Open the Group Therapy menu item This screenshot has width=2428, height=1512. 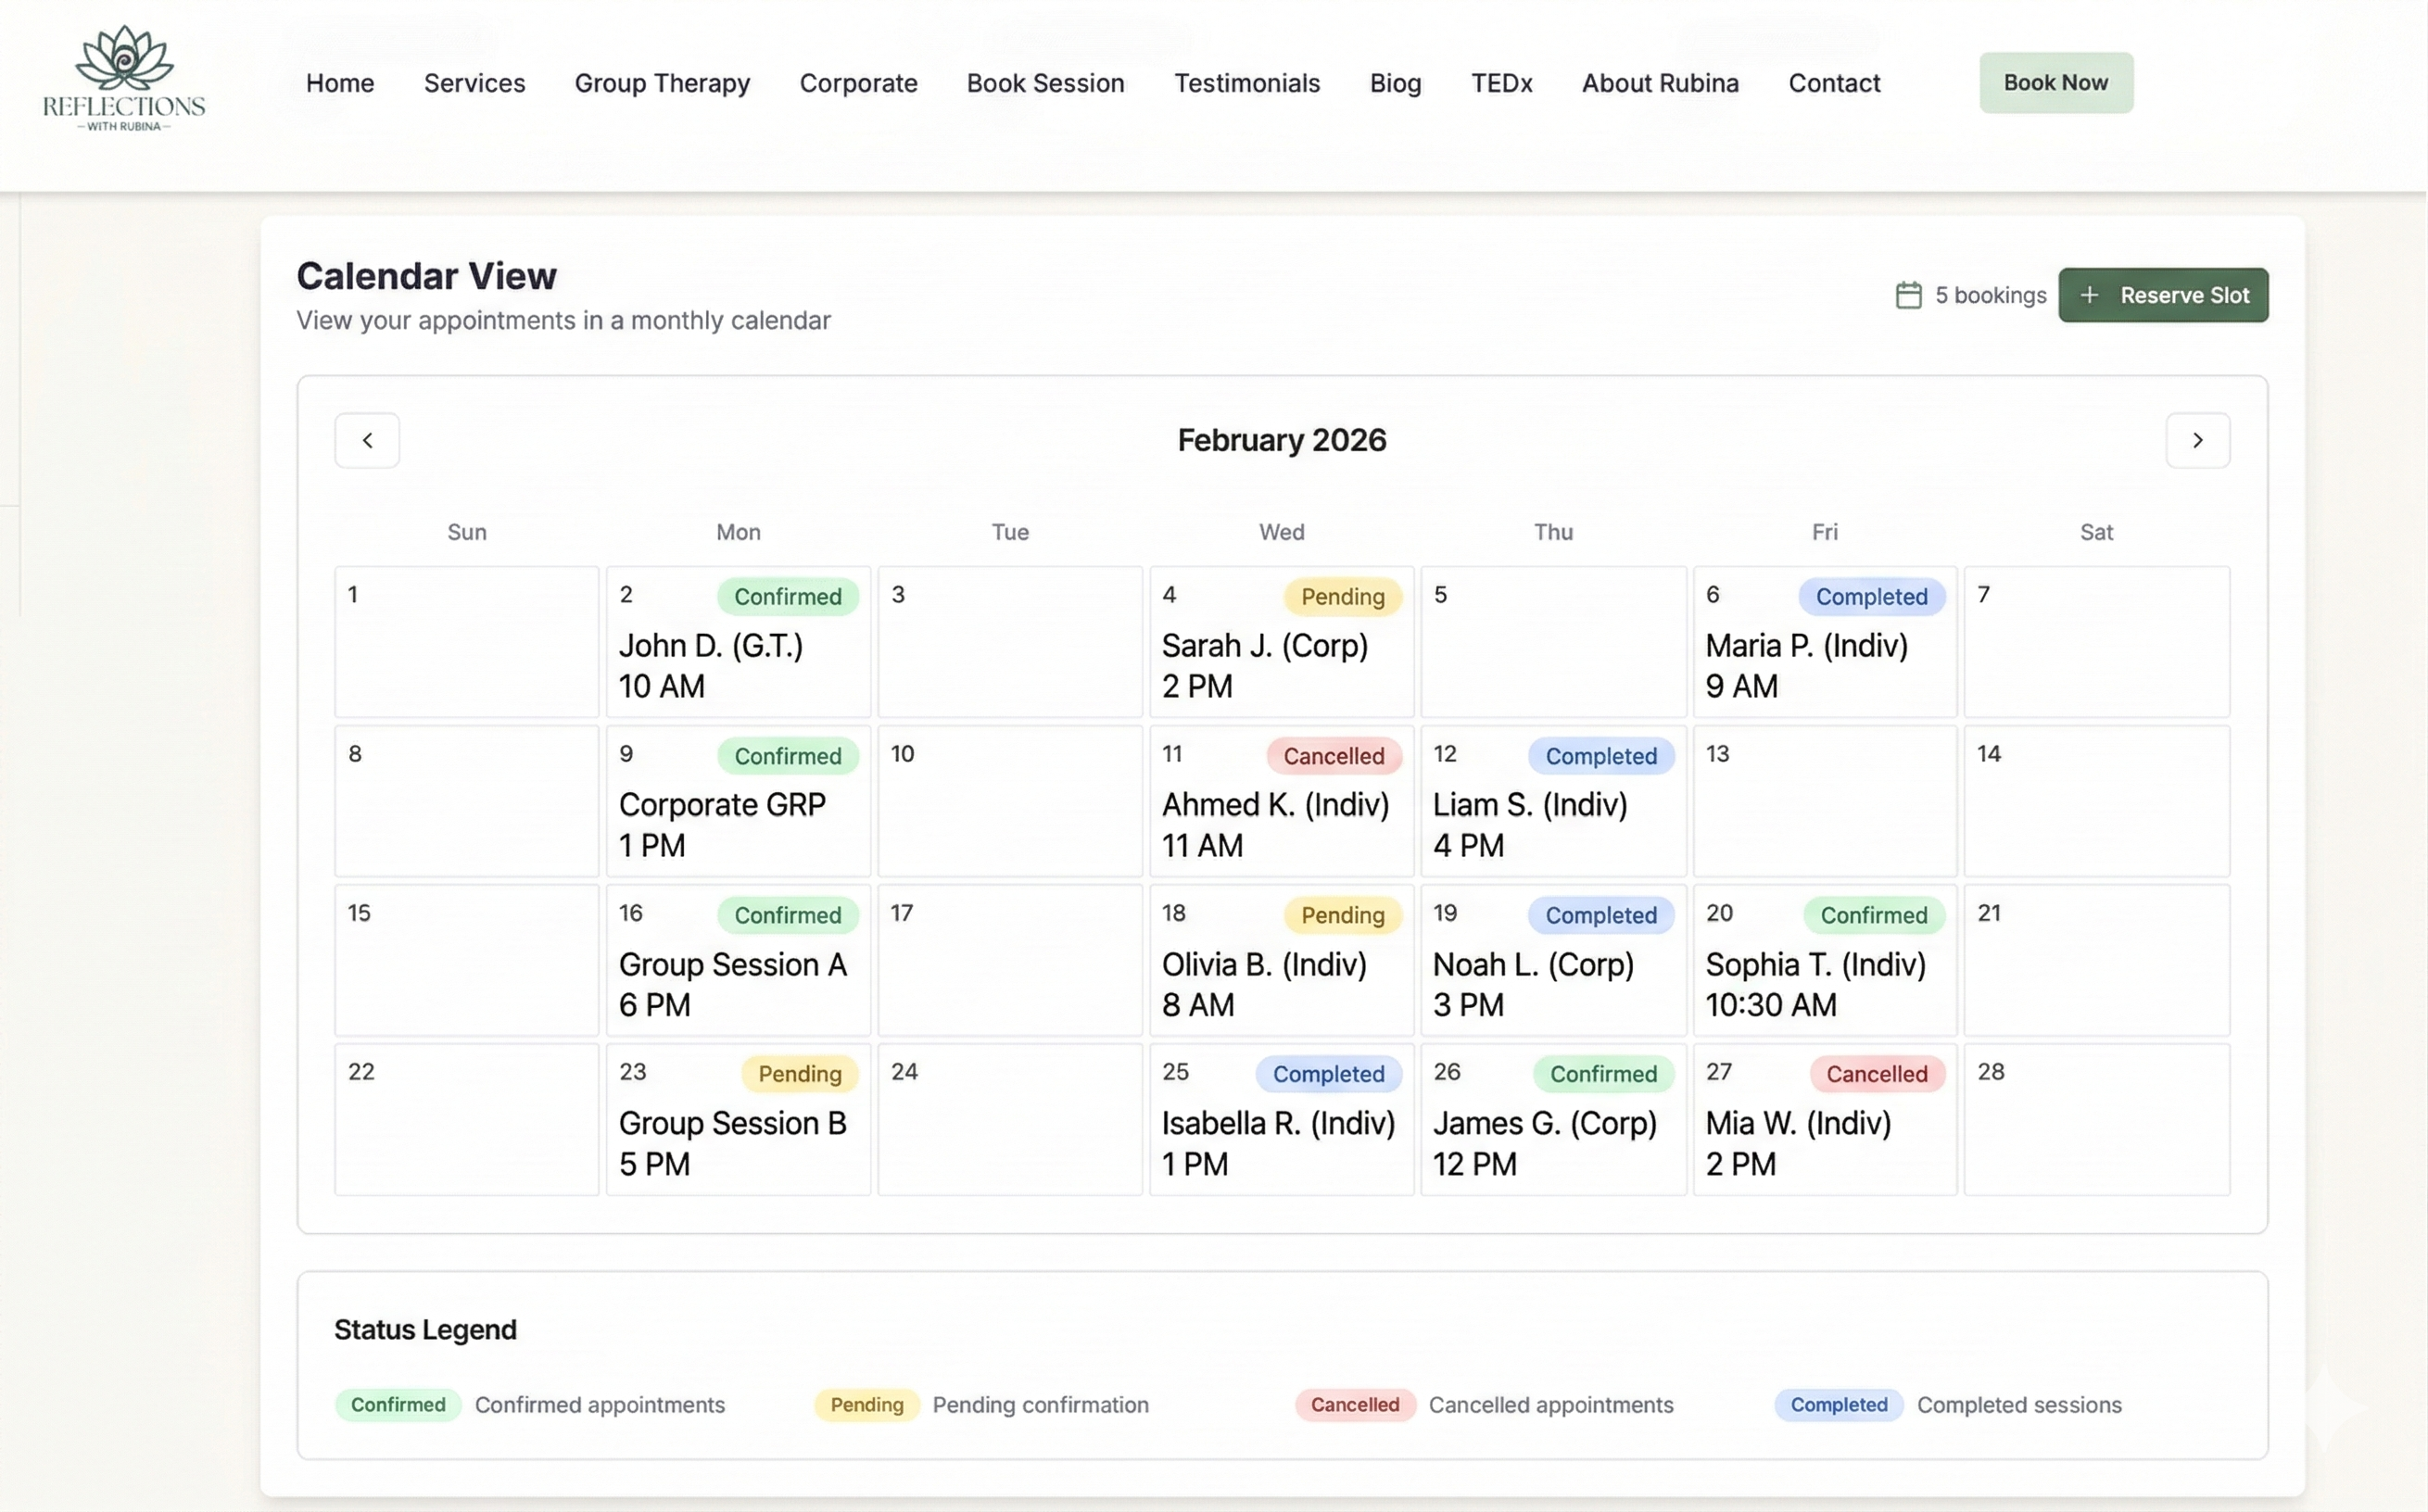(662, 83)
